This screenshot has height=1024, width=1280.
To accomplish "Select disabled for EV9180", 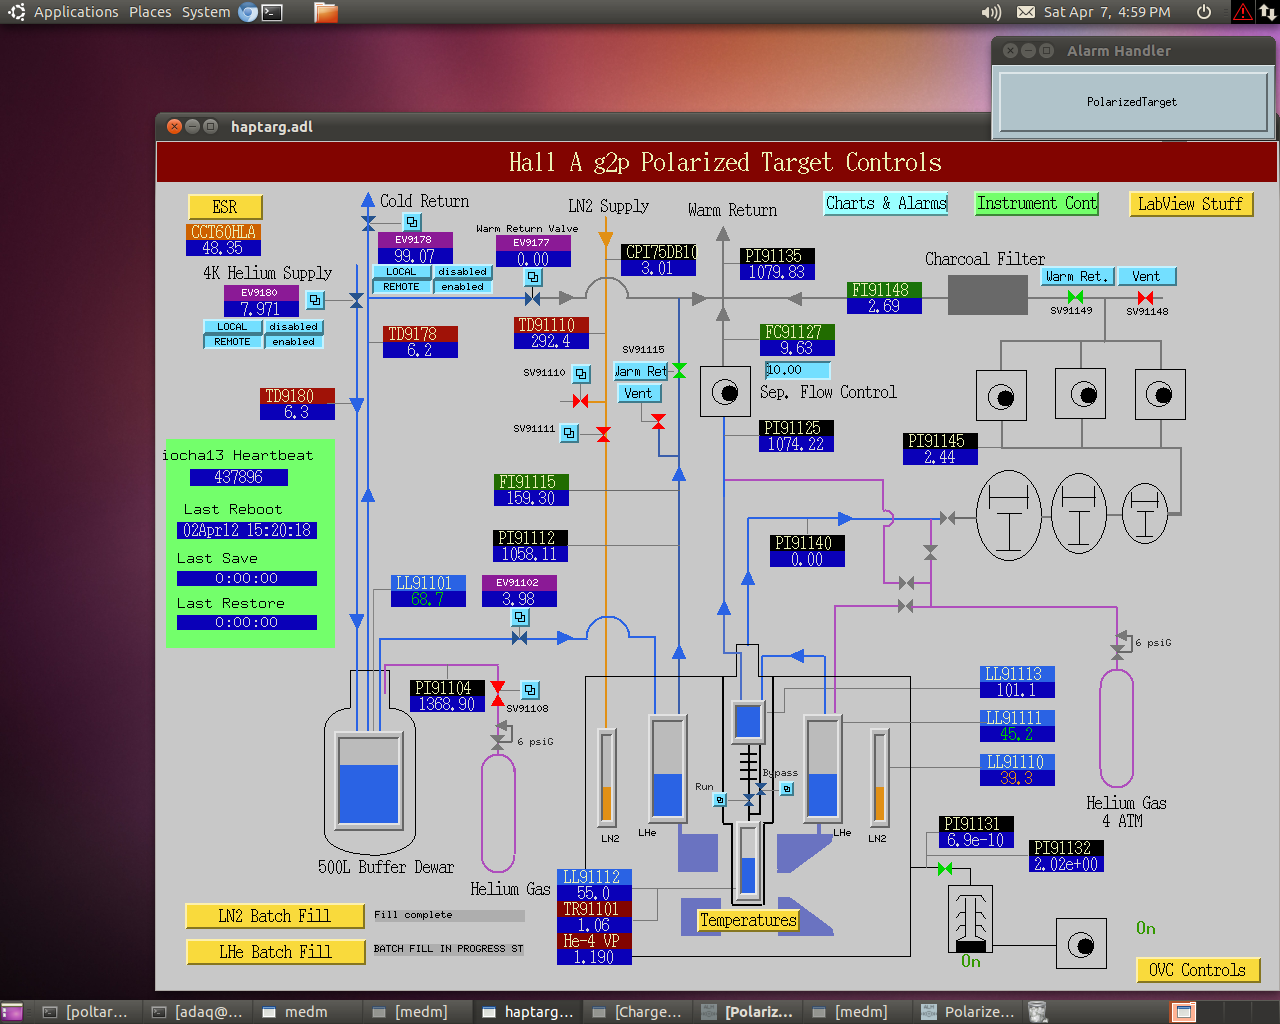I will (293, 327).
